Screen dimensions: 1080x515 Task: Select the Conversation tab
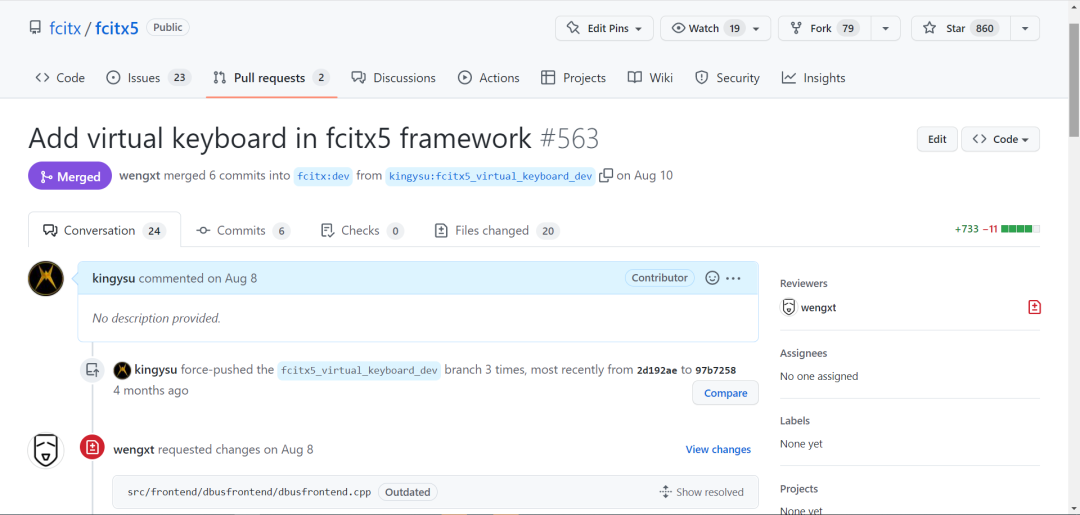point(105,231)
